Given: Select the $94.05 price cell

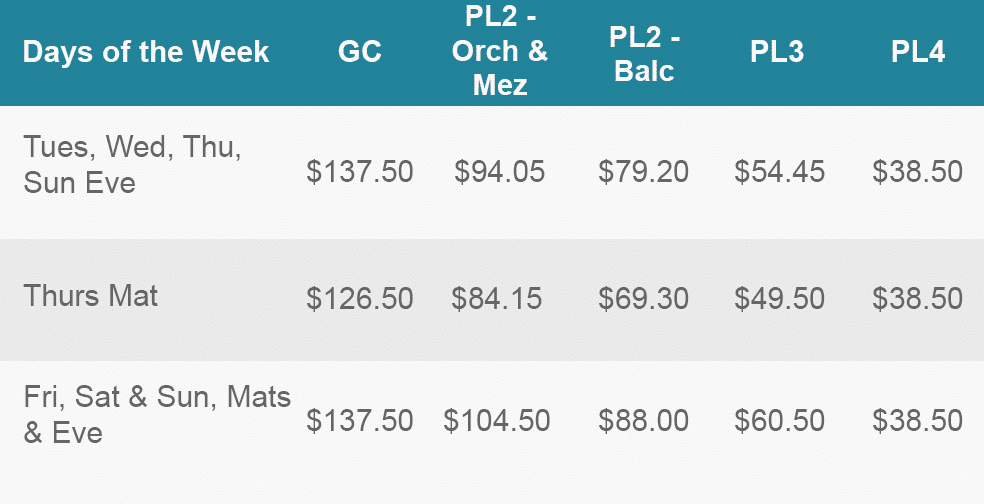Looking at the screenshot, I should [500, 171].
